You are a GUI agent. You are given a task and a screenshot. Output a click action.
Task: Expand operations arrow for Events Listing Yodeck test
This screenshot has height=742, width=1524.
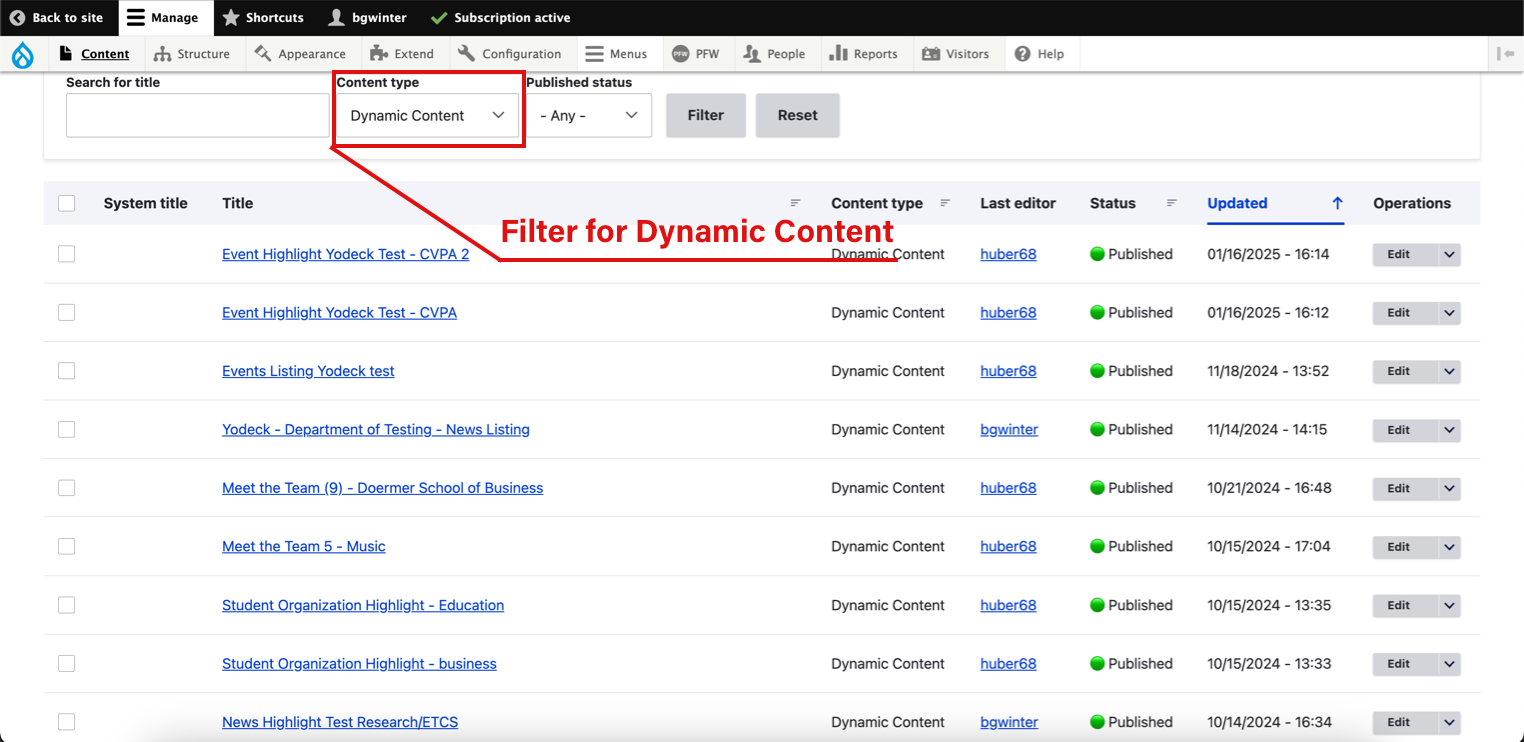1449,372
